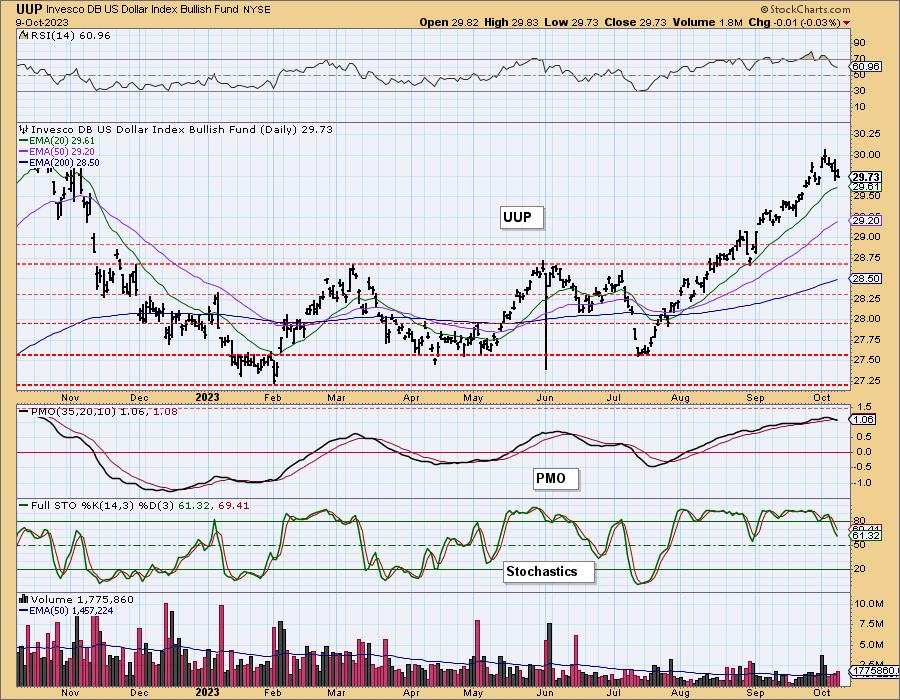Click the Volume 1,775,860 legend

[x=82, y=600]
